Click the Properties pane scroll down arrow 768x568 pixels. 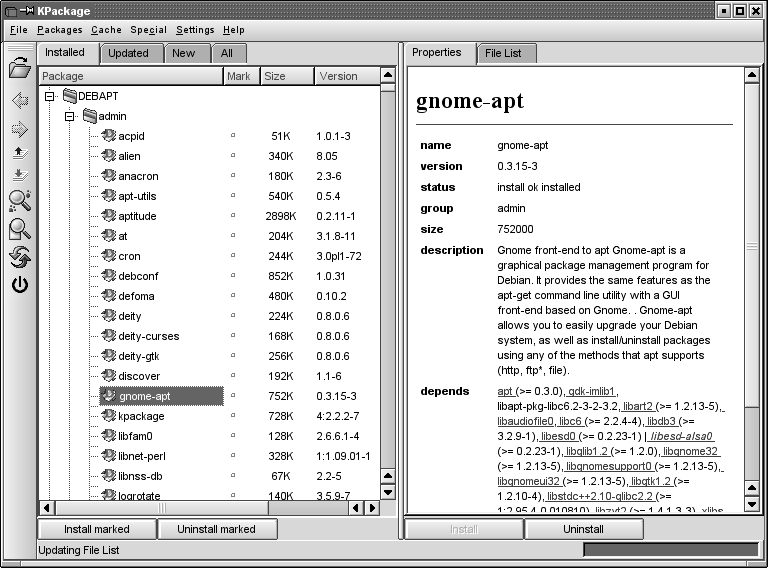coord(751,503)
